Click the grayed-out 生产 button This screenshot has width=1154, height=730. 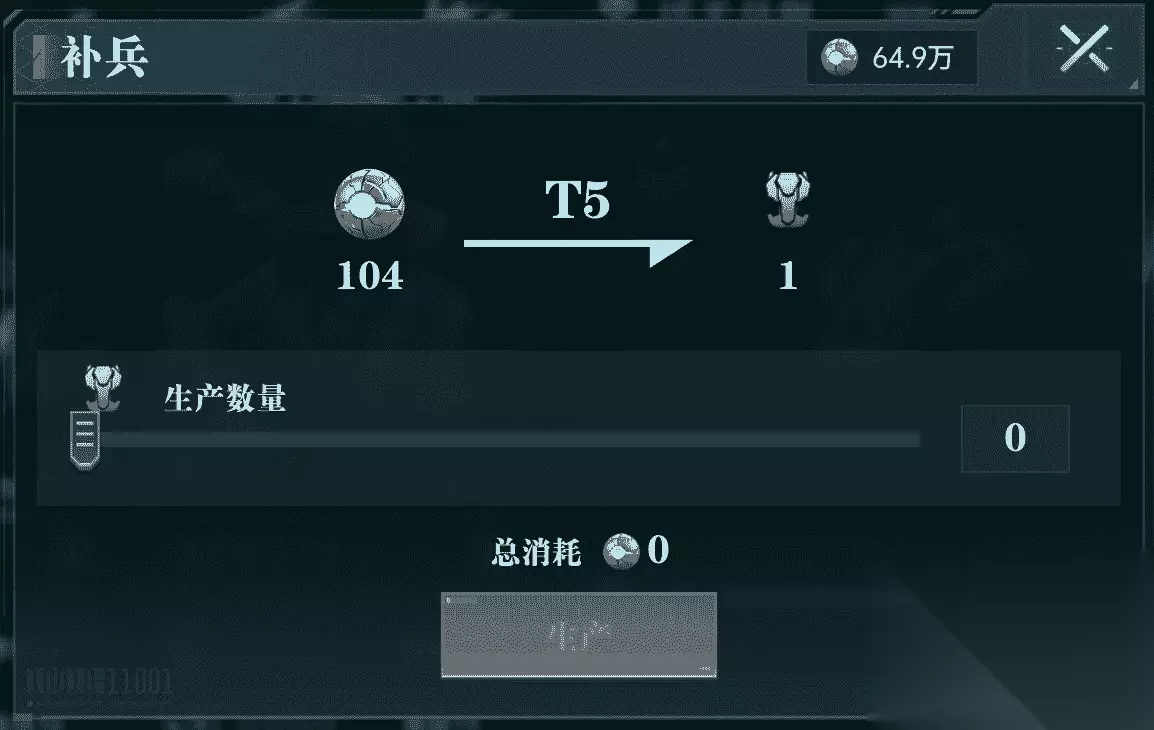tap(578, 634)
